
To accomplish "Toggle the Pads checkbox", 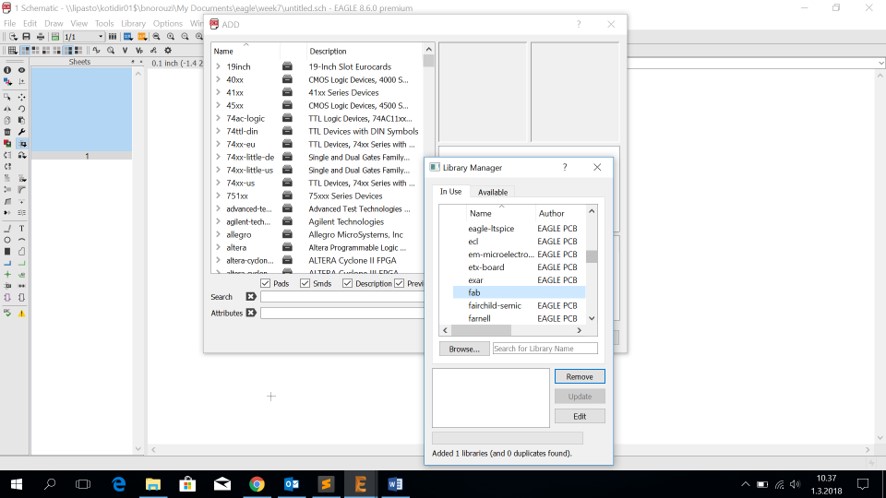I will pos(265,283).
